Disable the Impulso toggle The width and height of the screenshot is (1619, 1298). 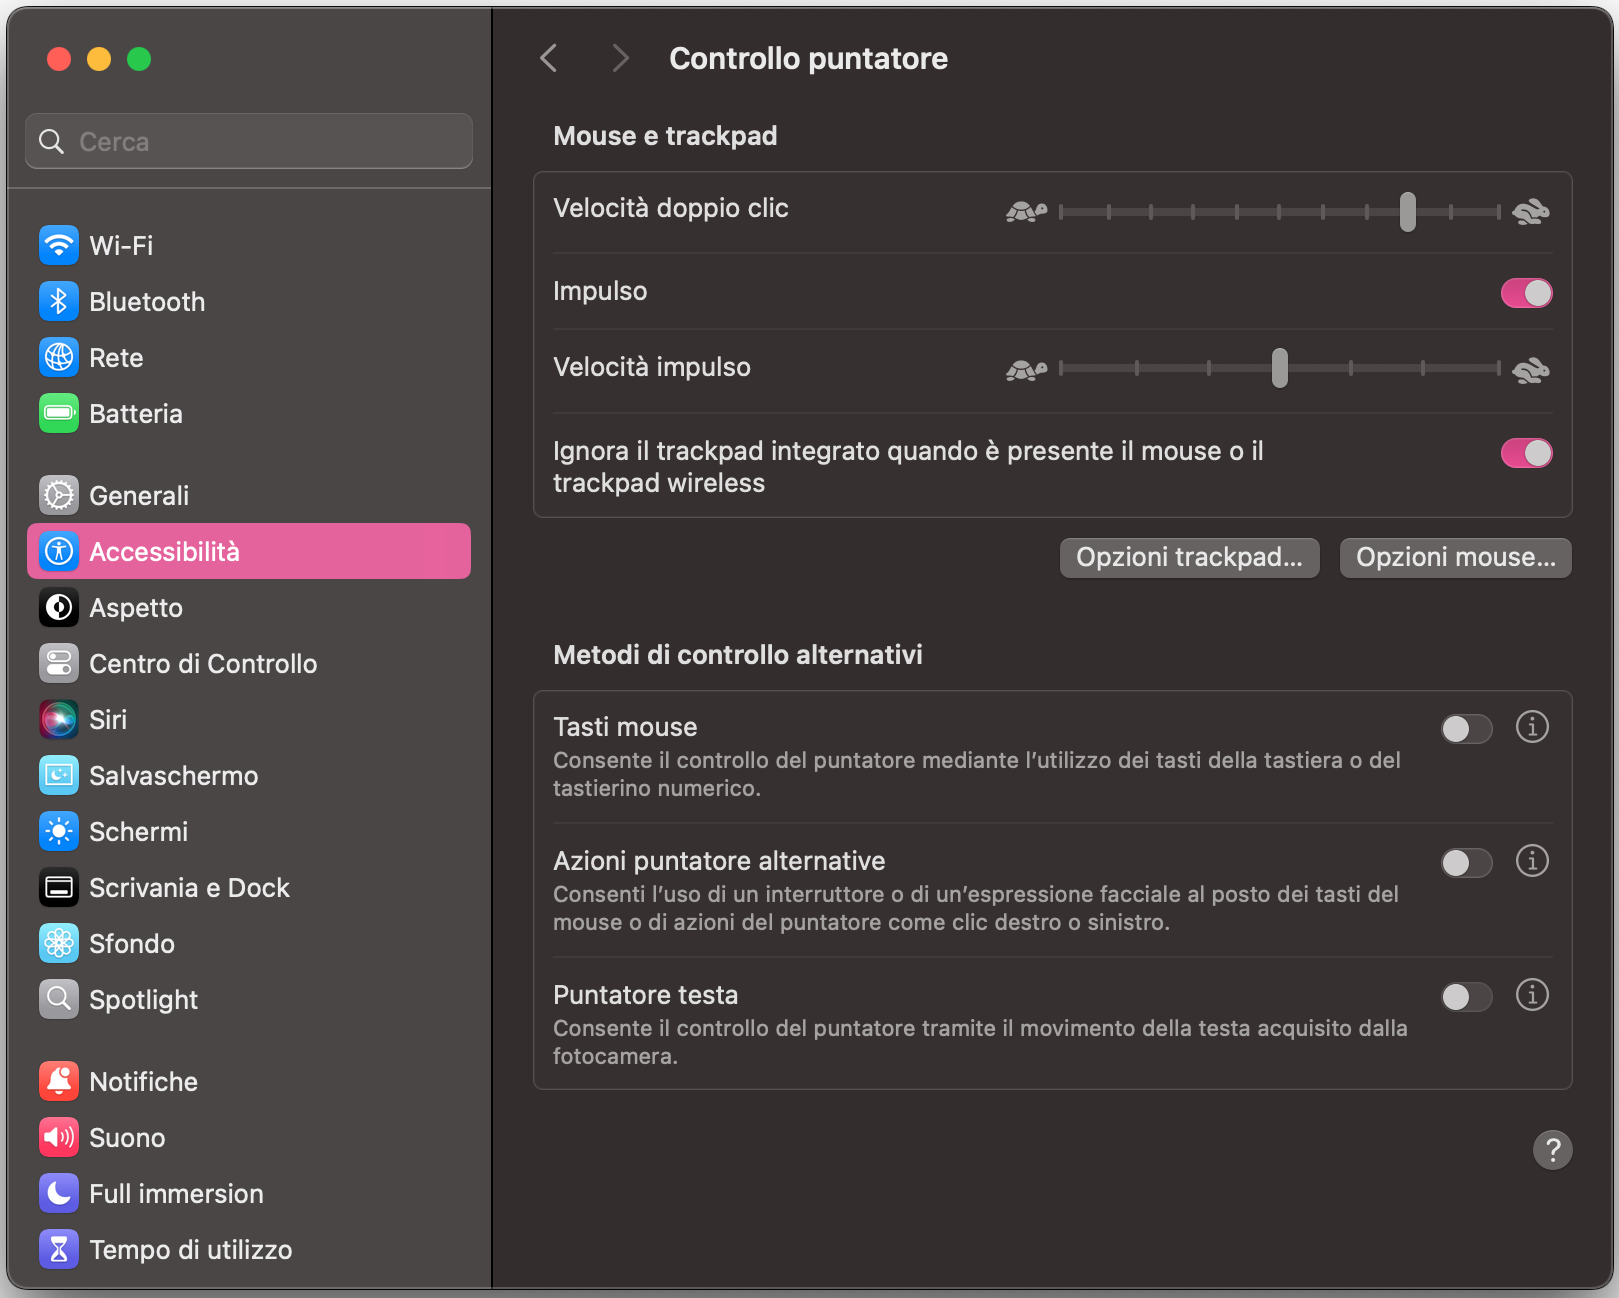pos(1526,292)
